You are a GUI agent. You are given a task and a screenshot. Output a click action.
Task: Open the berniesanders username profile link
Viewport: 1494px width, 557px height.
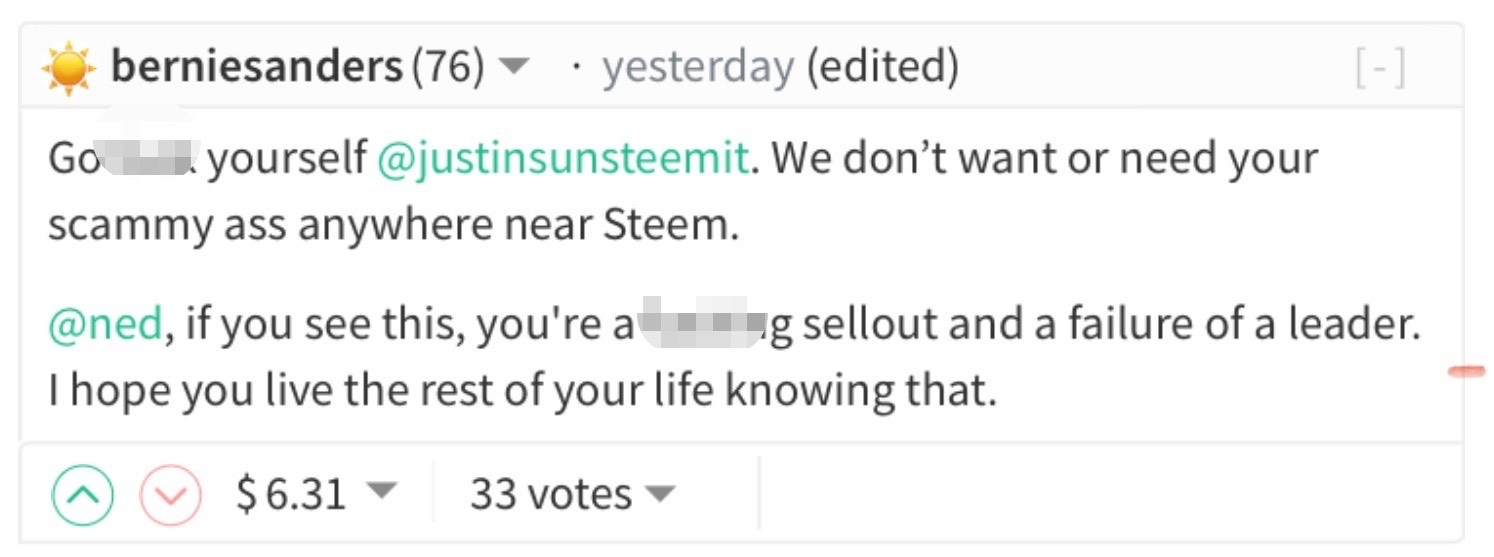coord(256,67)
